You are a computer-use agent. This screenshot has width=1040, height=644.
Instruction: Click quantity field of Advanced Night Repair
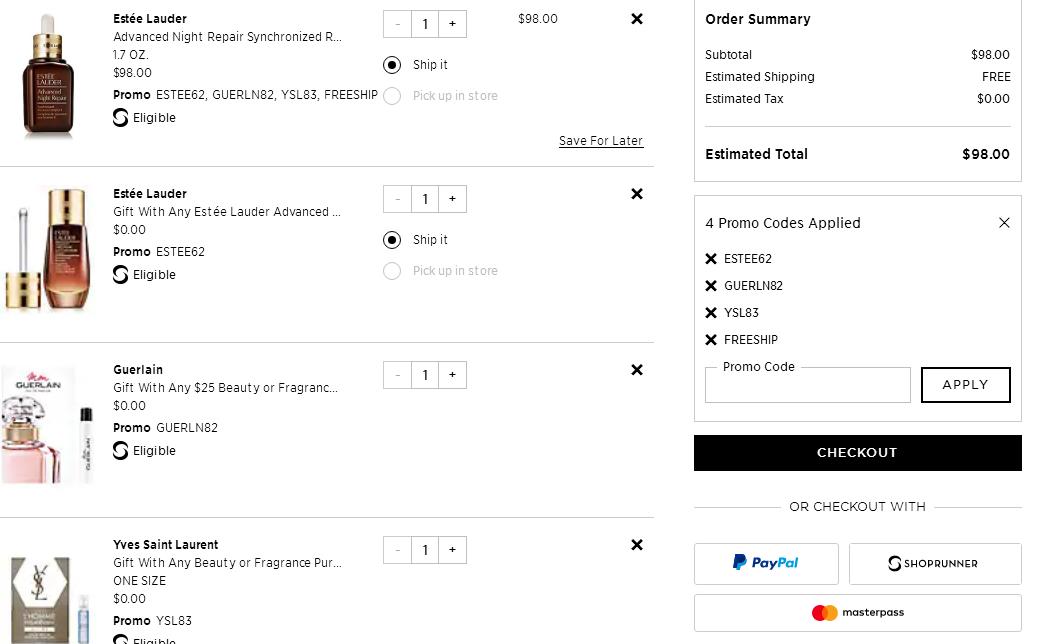[x=425, y=24]
